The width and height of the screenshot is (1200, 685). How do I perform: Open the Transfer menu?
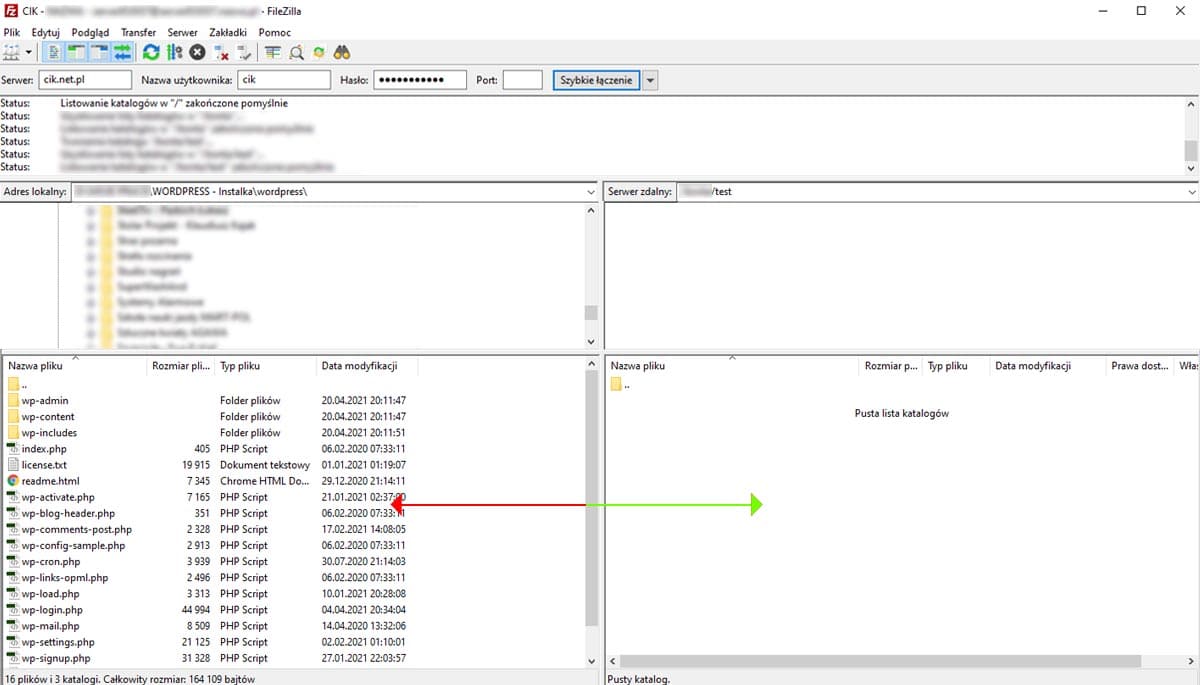(138, 32)
